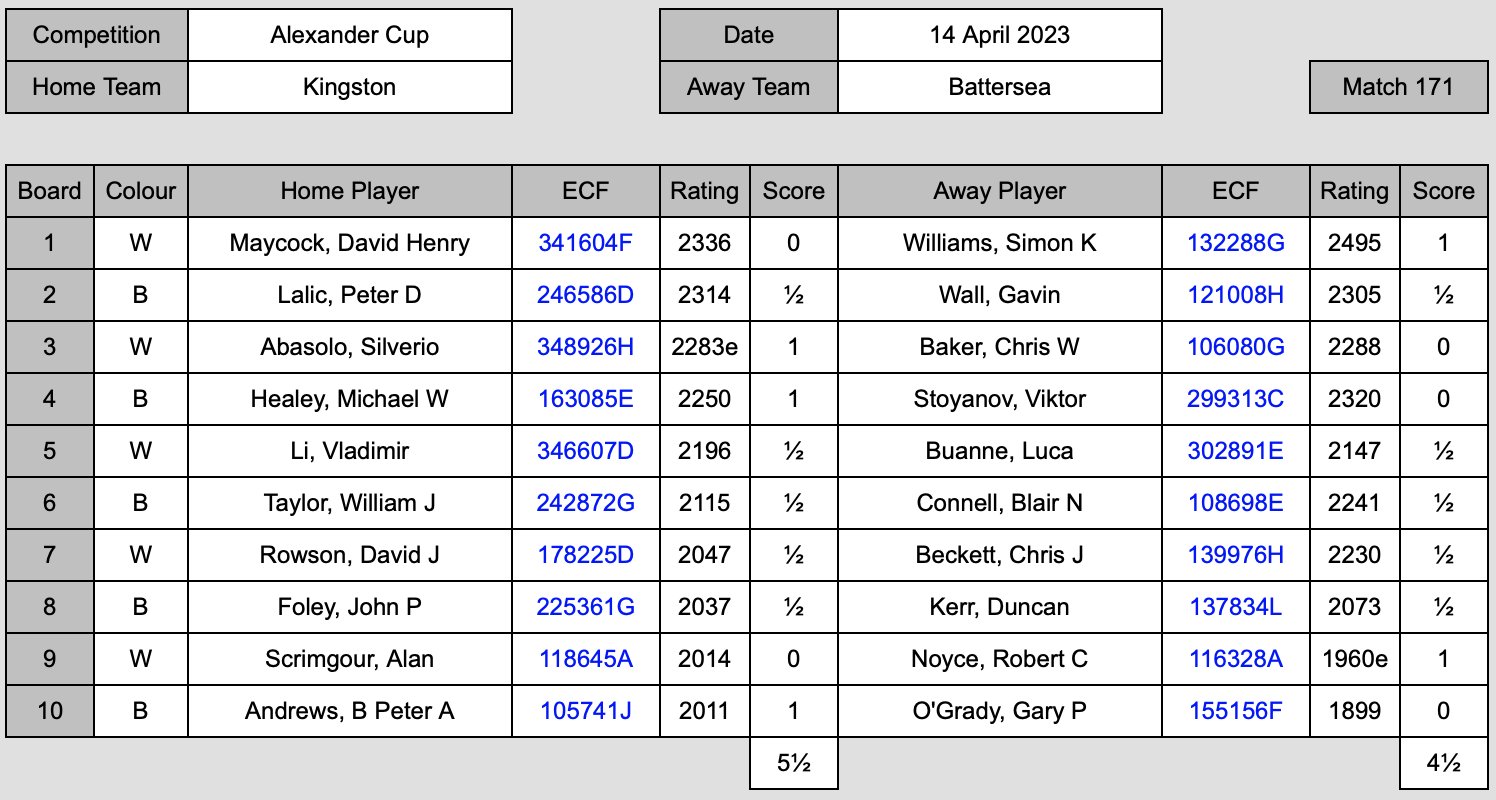This screenshot has height=800, width=1496.
Task: Follow ECF link 242872G for William Taylor
Action: [585, 503]
